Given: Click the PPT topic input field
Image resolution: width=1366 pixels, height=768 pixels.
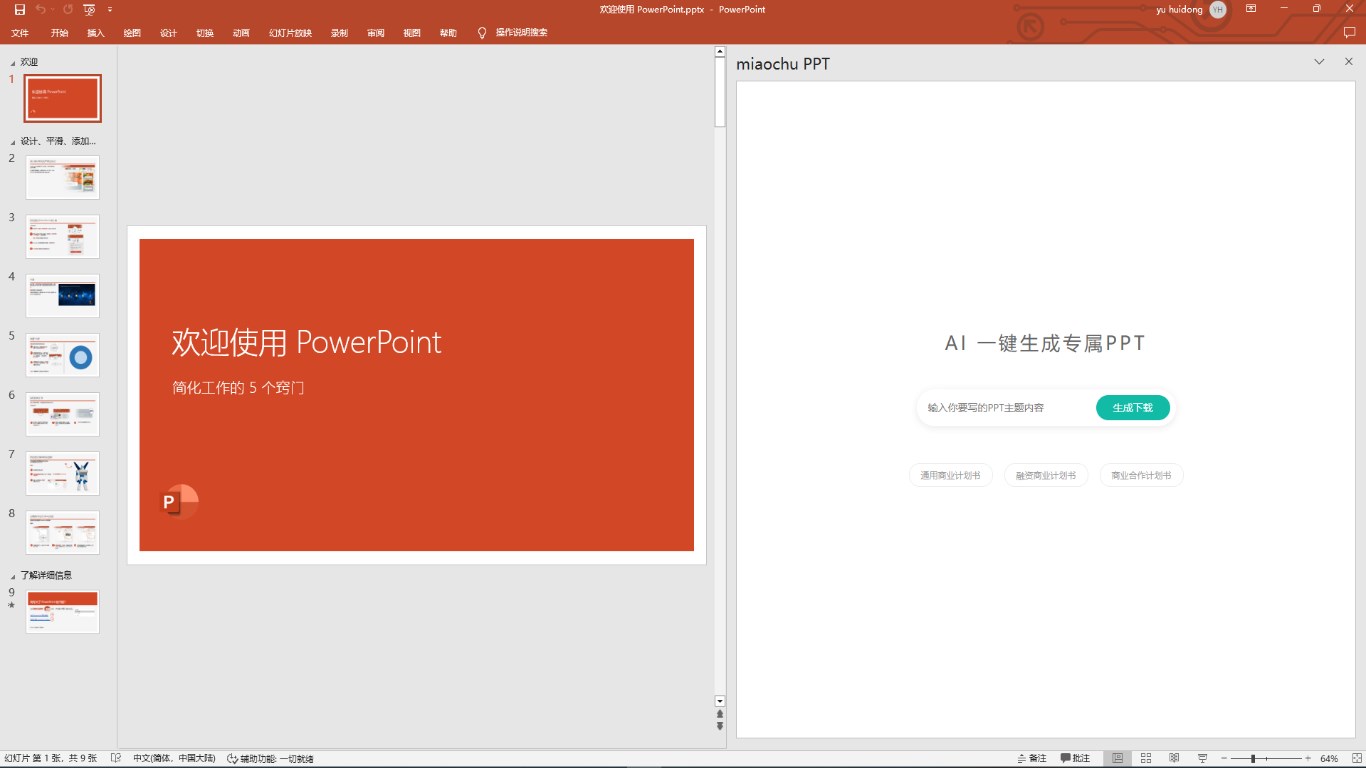Looking at the screenshot, I should pos(1006,408).
